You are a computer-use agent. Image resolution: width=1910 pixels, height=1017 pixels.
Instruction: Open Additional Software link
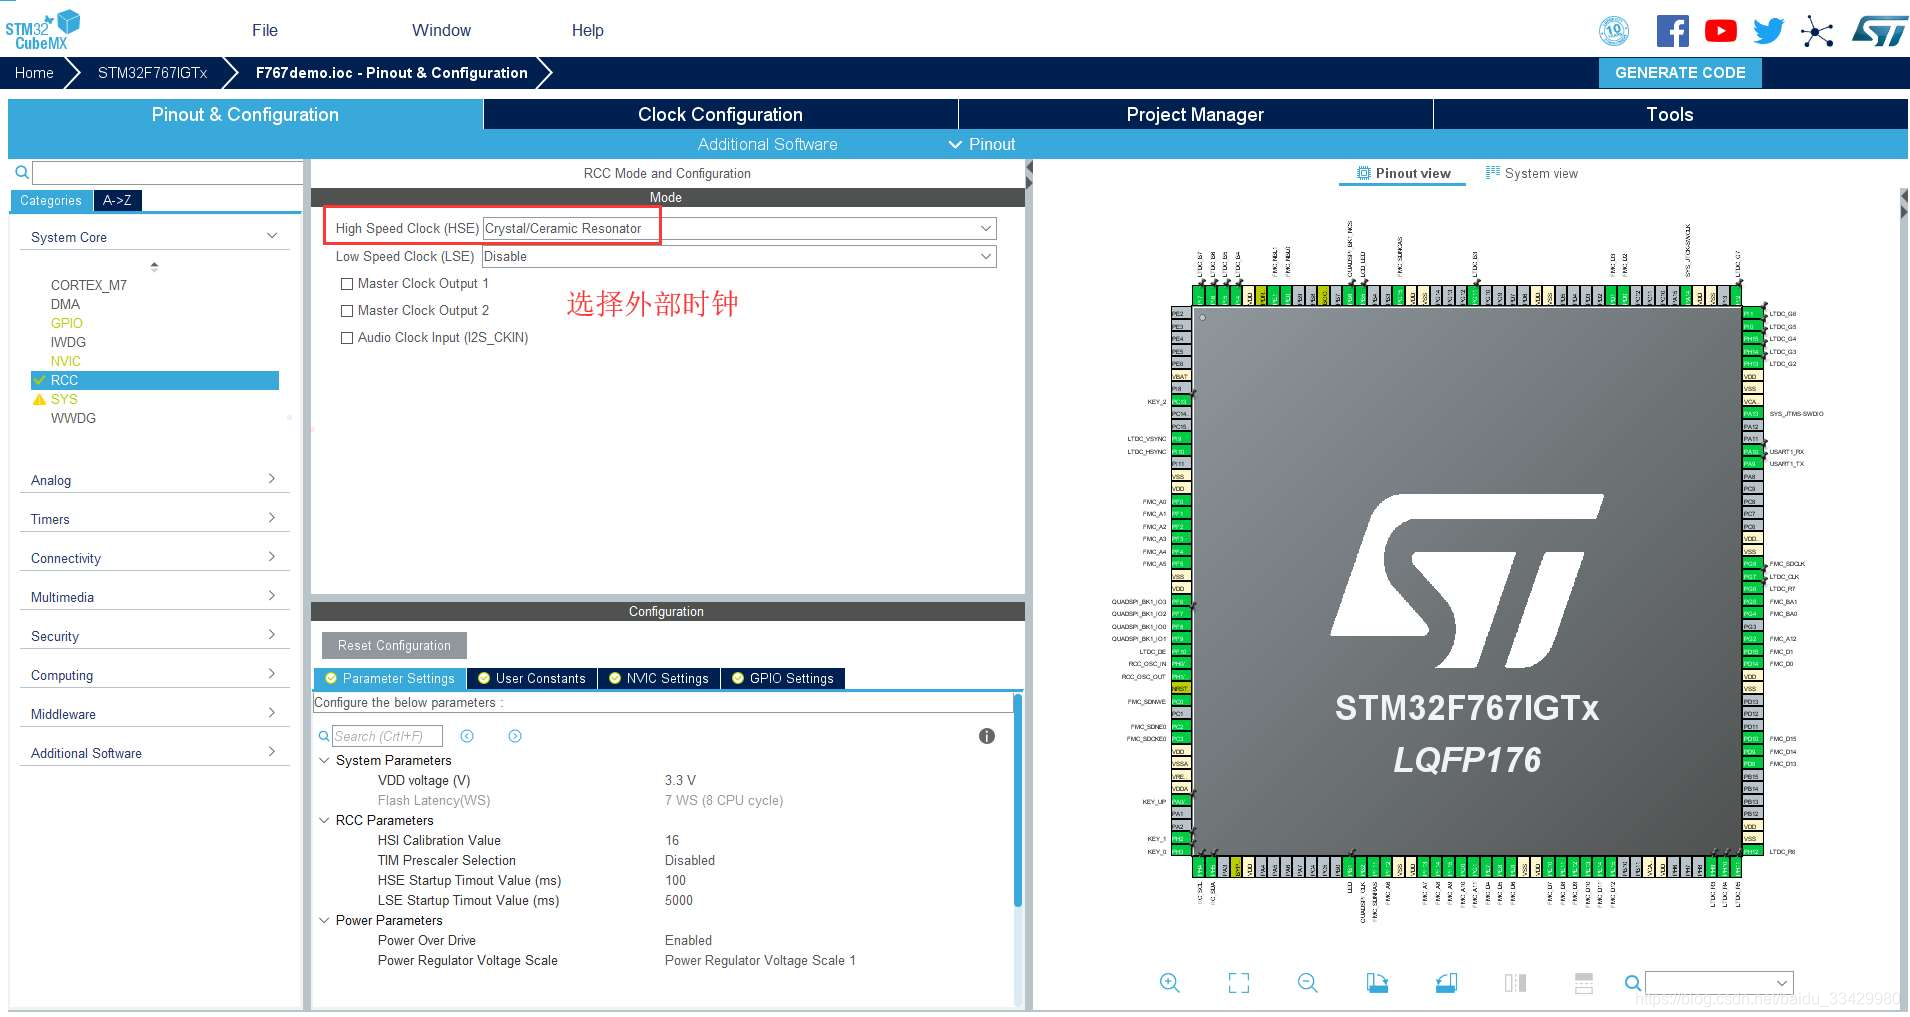point(767,144)
